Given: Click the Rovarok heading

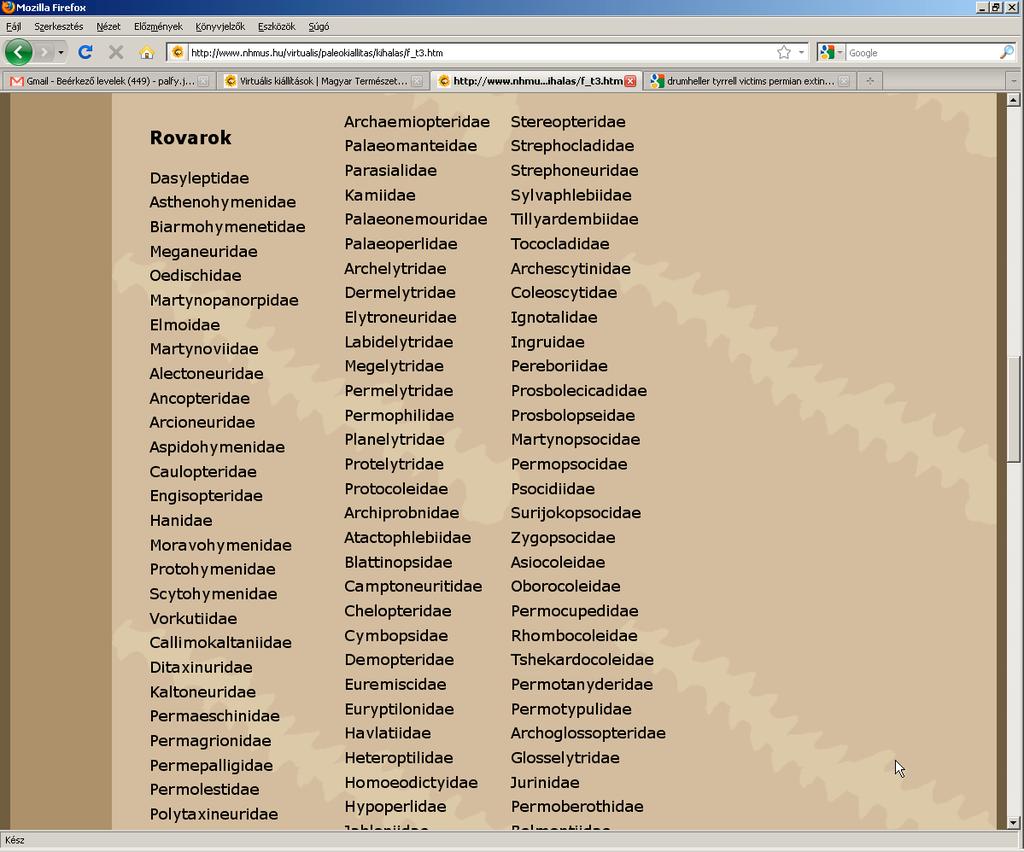Looking at the screenshot, I should (x=191, y=138).
